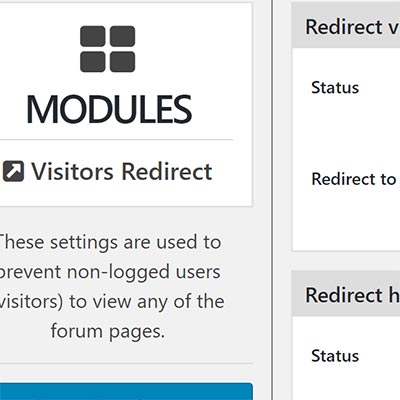Select the second 'Redirect h…' panel header
The width and height of the screenshot is (400, 400).
(x=346, y=294)
